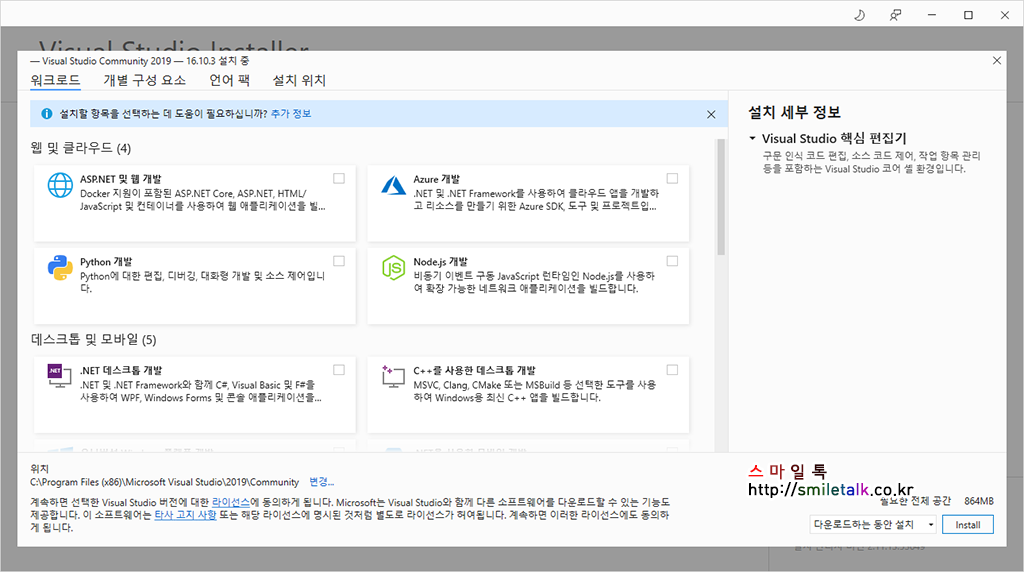Image resolution: width=1024 pixels, height=572 pixels.
Task: Select the 설치 위치 tab
Action: pyautogui.click(x=298, y=80)
